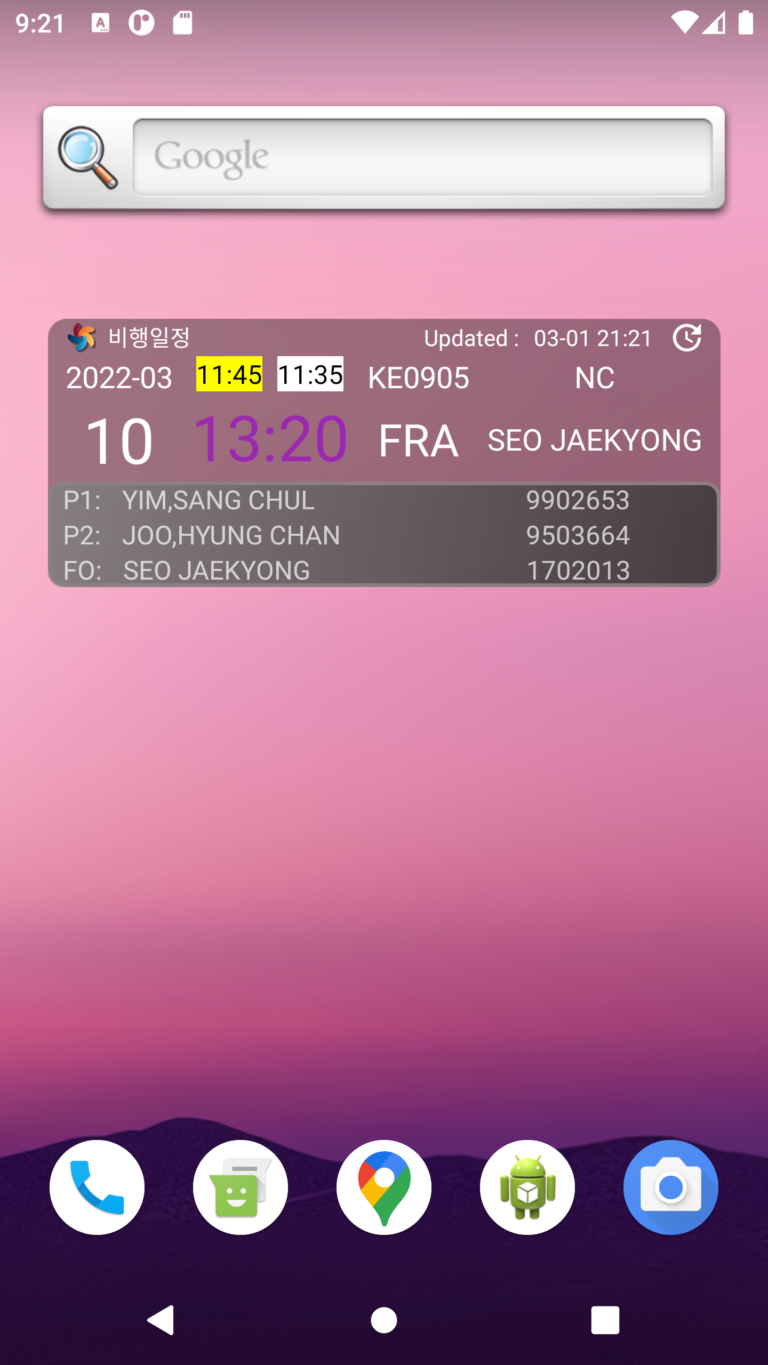
Task: Open Google Maps from the dock
Action: [x=384, y=1187]
